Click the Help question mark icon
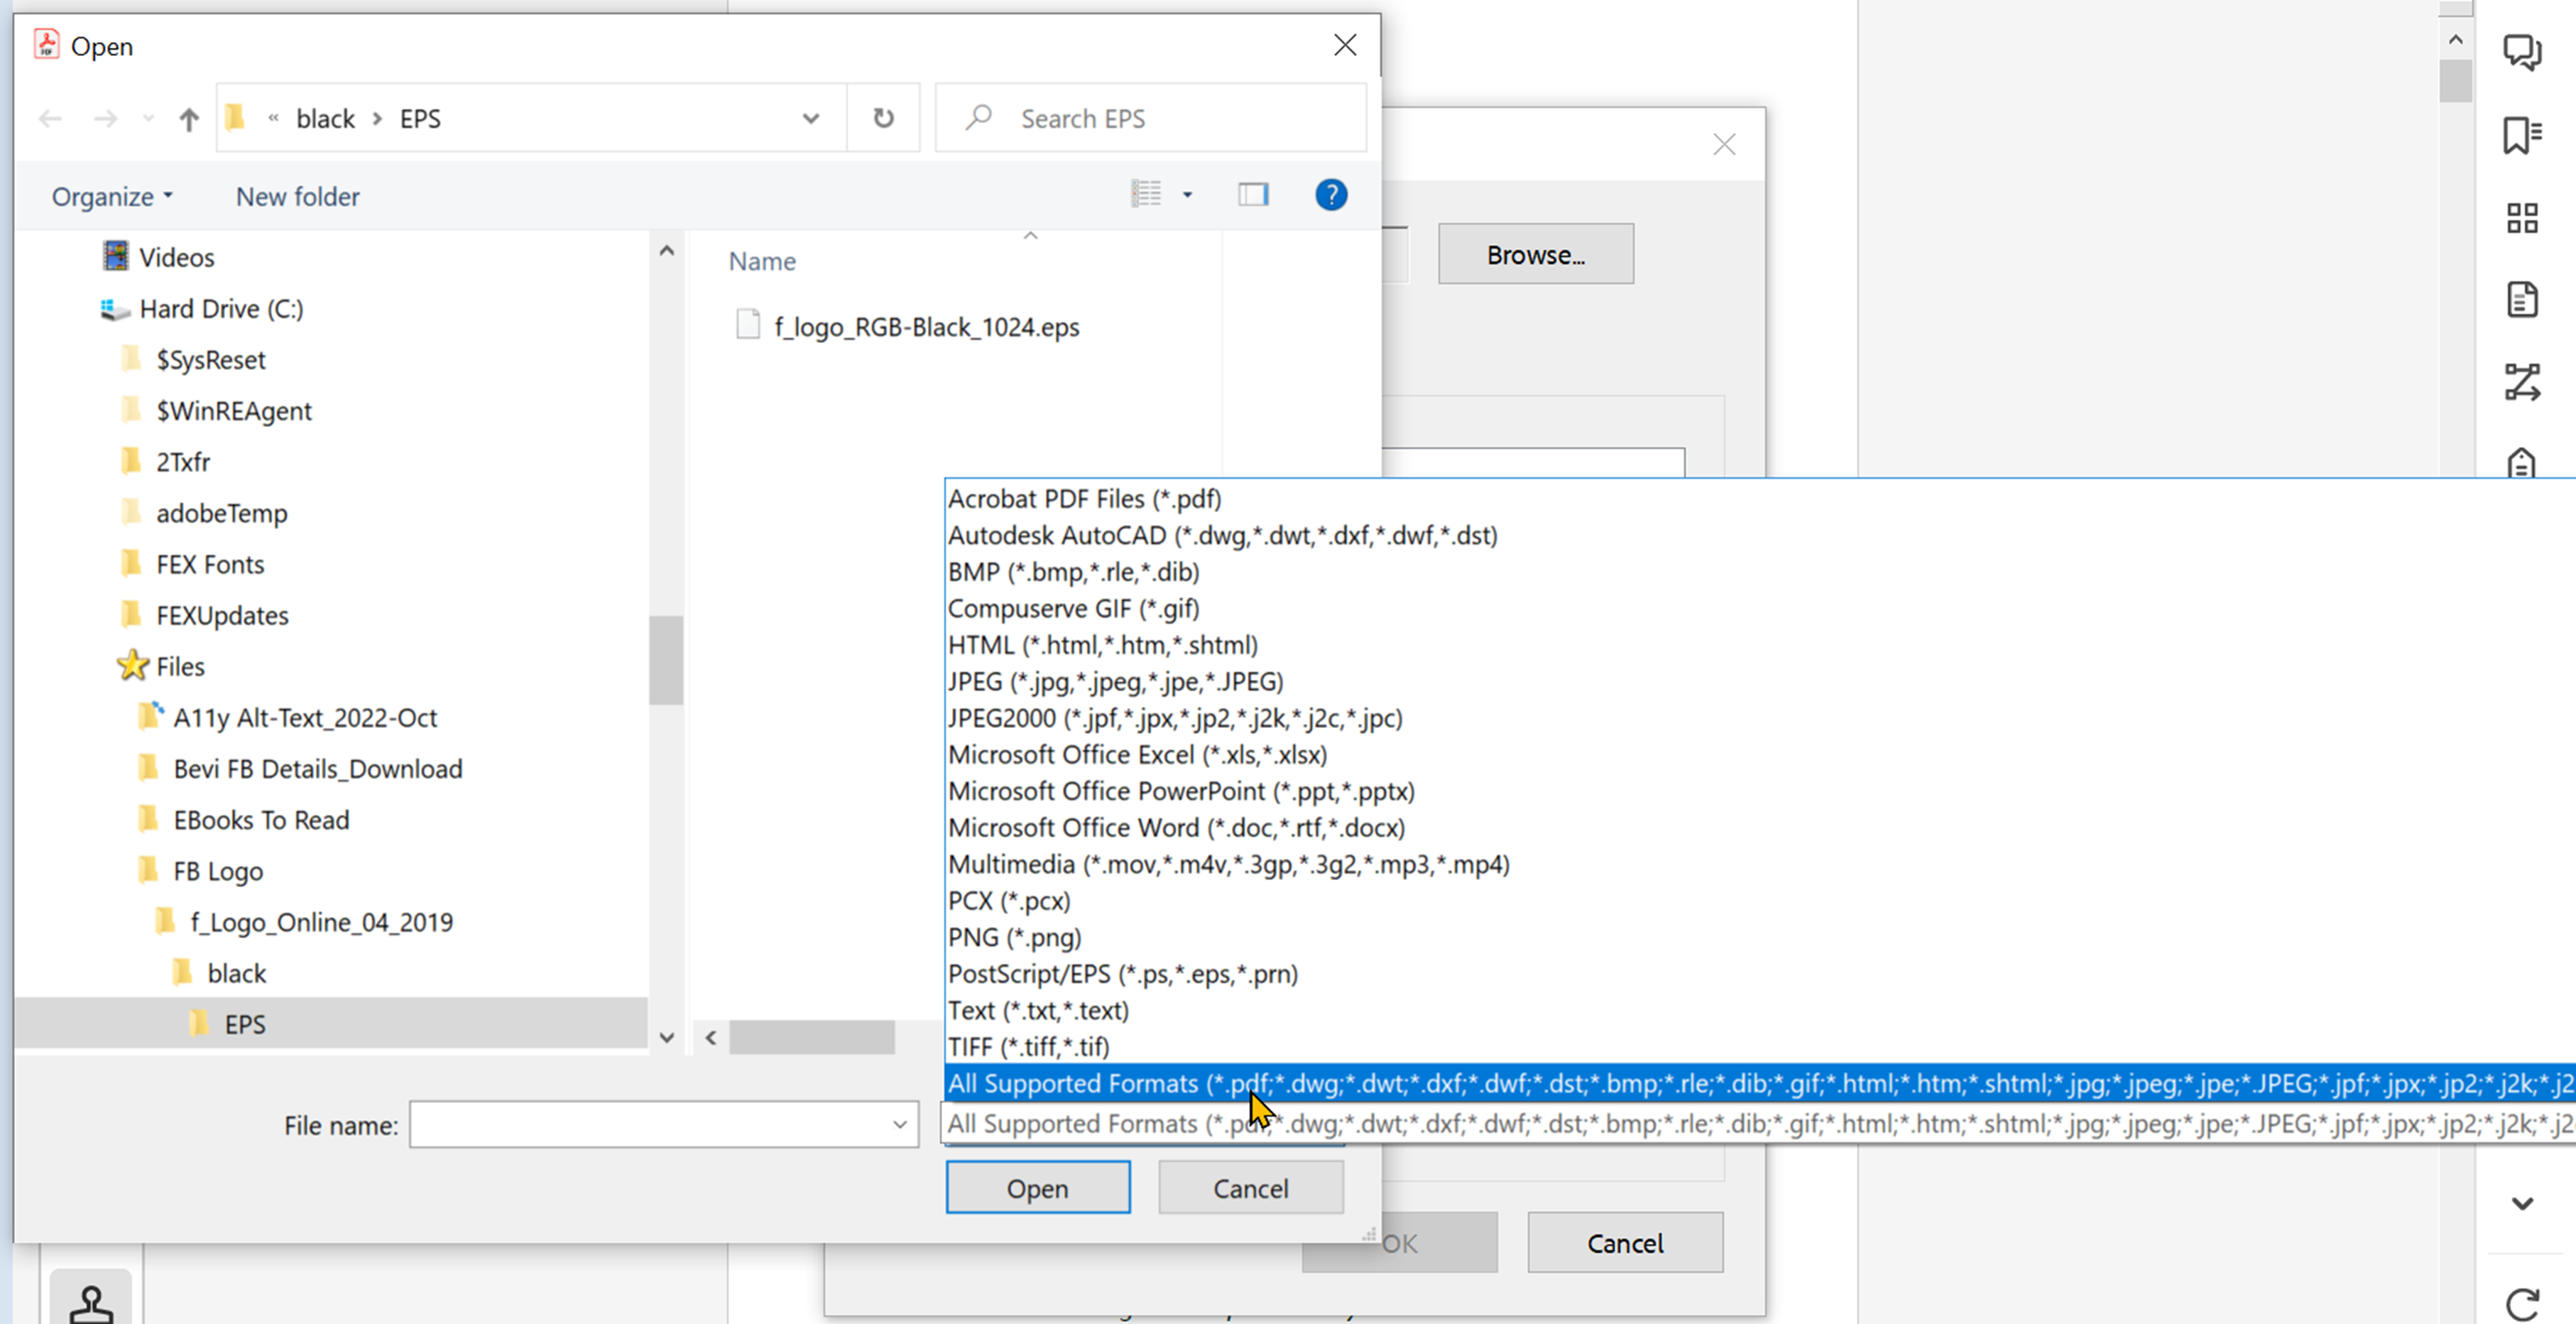This screenshot has height=1324, width=2576. click(1331, 195)
